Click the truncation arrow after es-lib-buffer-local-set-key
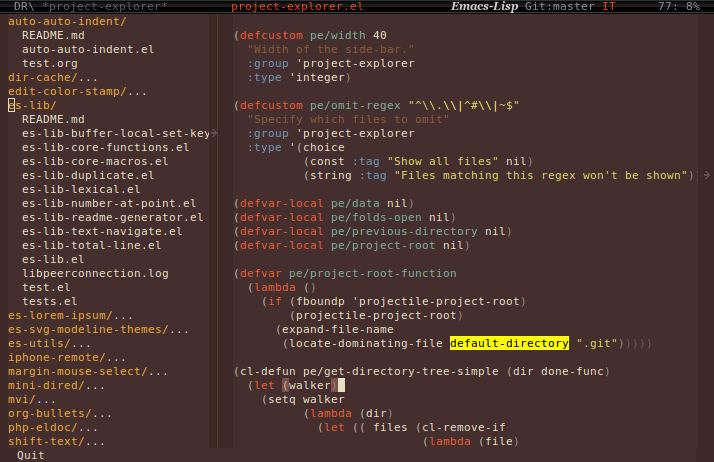Screen dimensions: 714x462 tap(214, 133)
